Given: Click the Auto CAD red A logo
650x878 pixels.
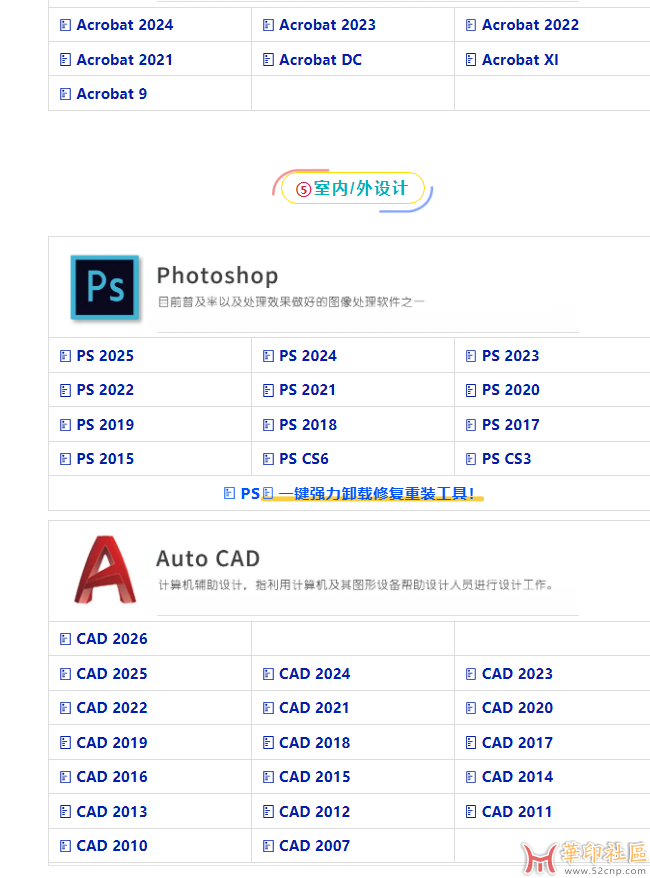Looking at the screenshot, I should tap(105, 569).
